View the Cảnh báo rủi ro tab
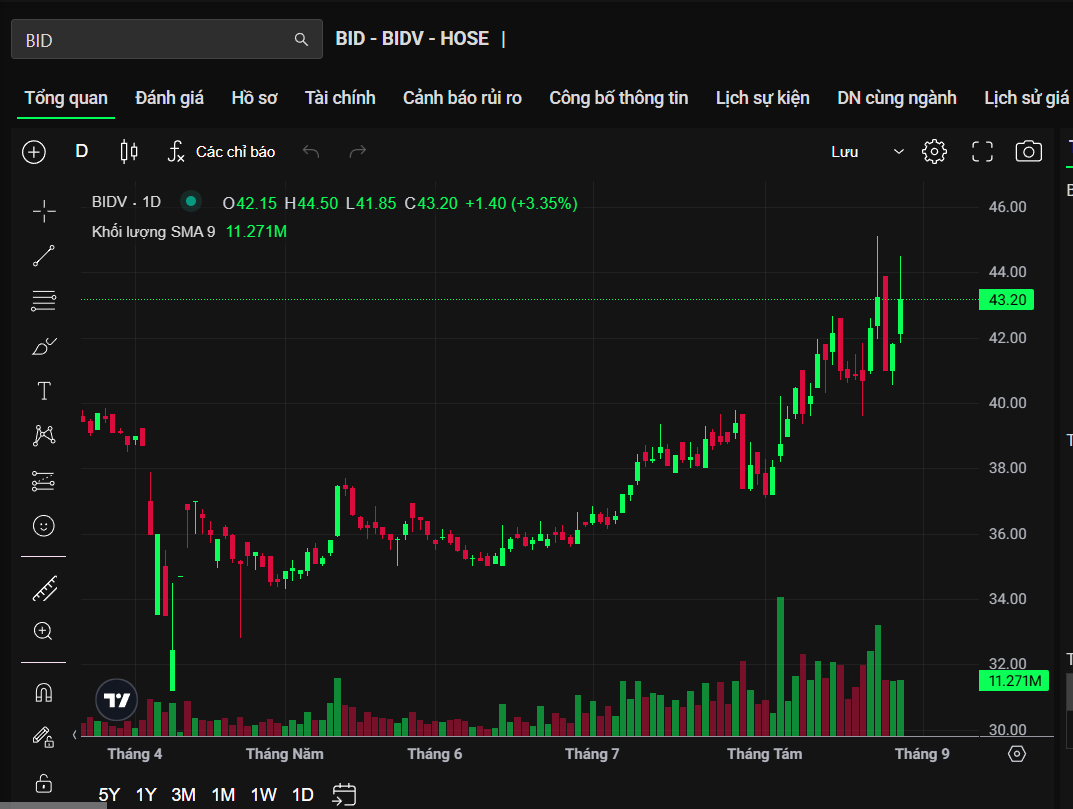 click(x=463, y=98)
